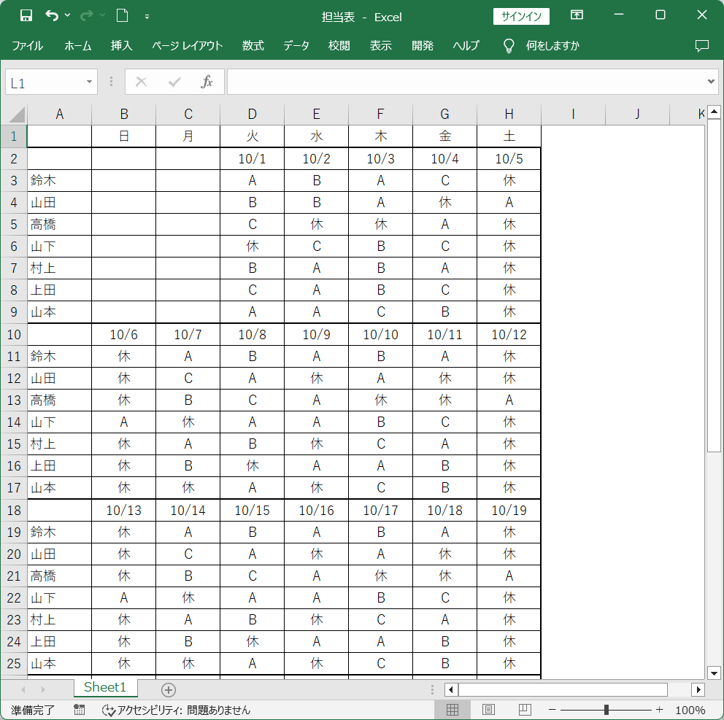Switch to Normal view in the status bar
724x720 pixels.
tap(452, 710)
